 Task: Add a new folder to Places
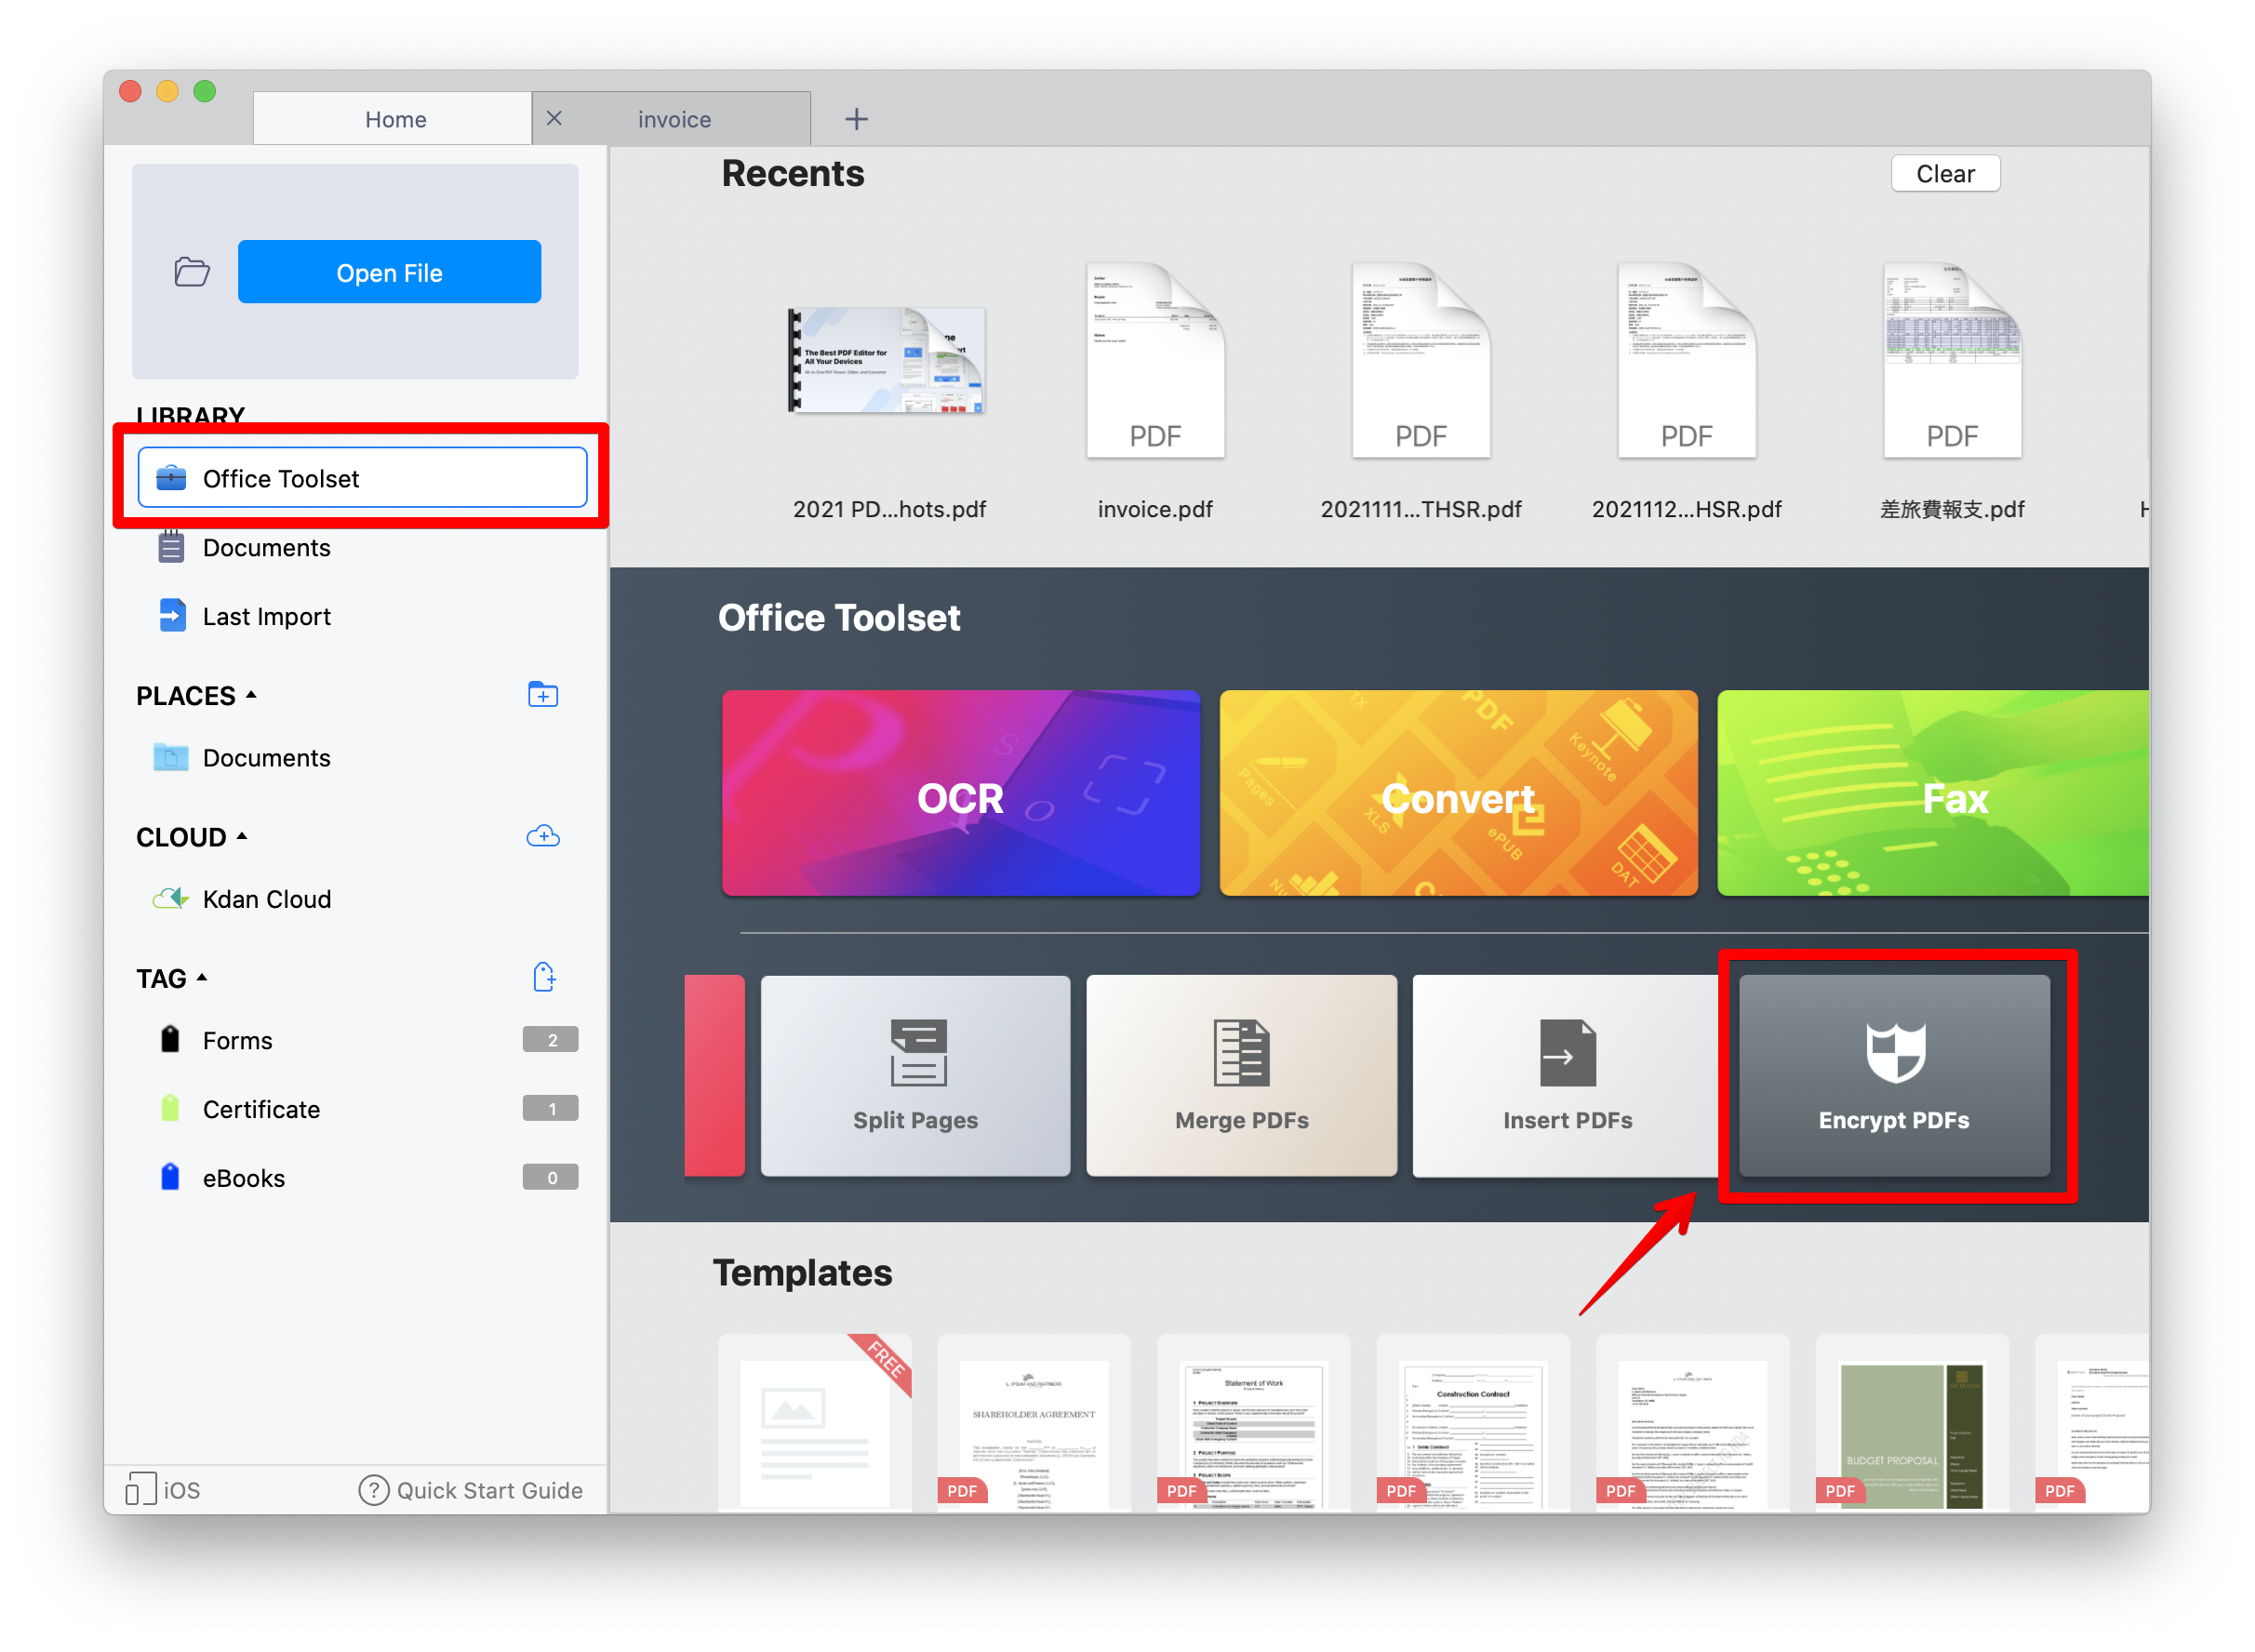coord(543,695)
